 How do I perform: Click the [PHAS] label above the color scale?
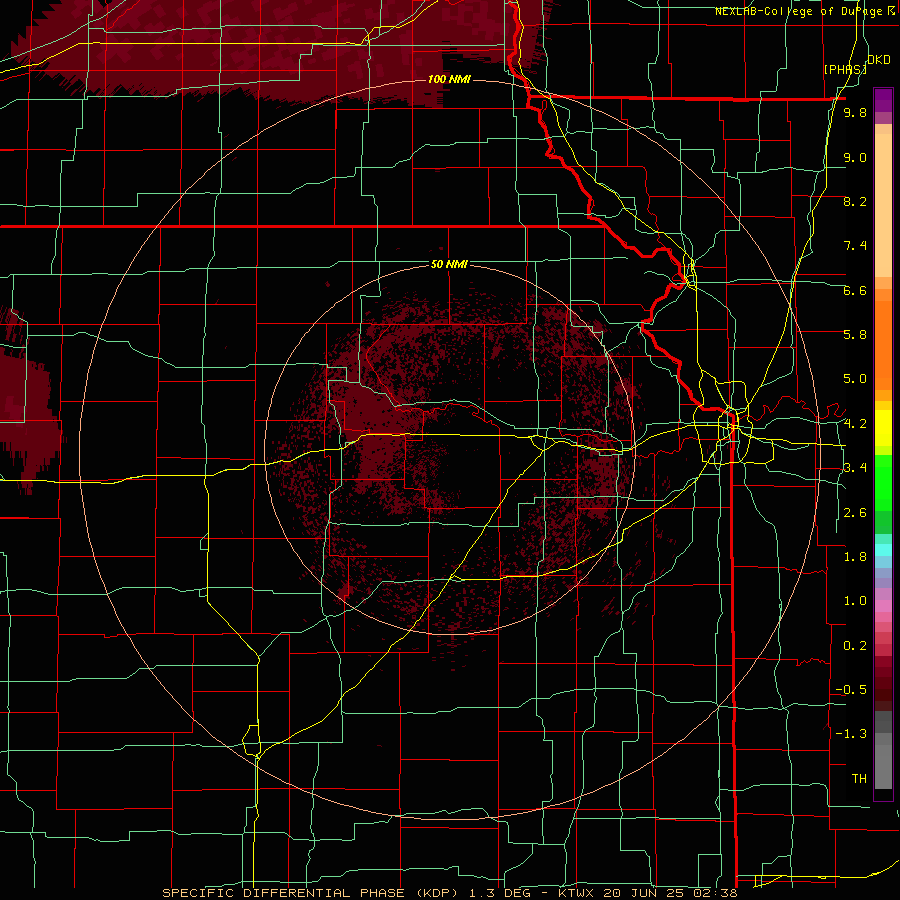point(845,70)
